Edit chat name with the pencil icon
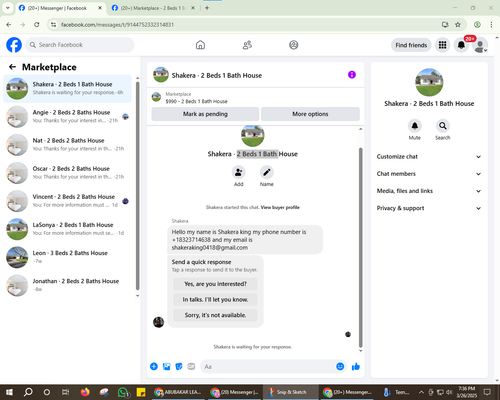Image resolution: width=500 pixels, height=400 pixels. tap(267, 172)
